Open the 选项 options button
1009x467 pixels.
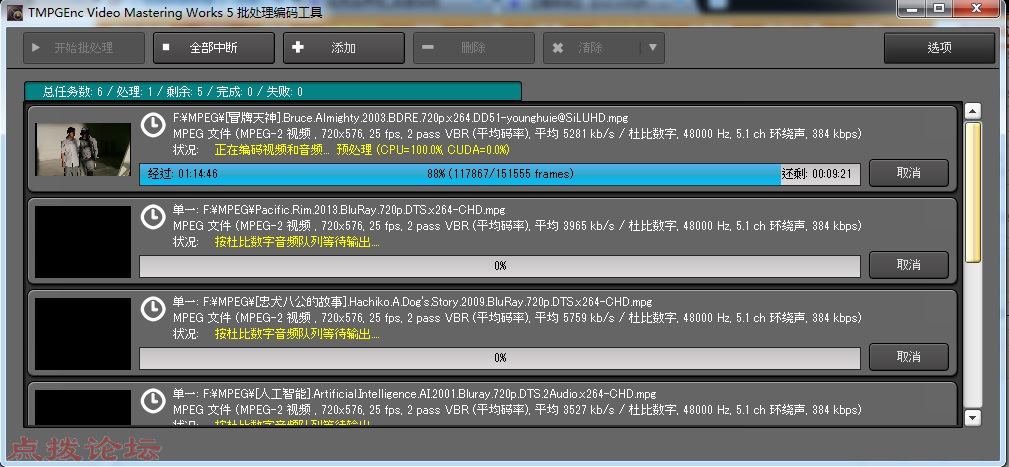(940, 48)
